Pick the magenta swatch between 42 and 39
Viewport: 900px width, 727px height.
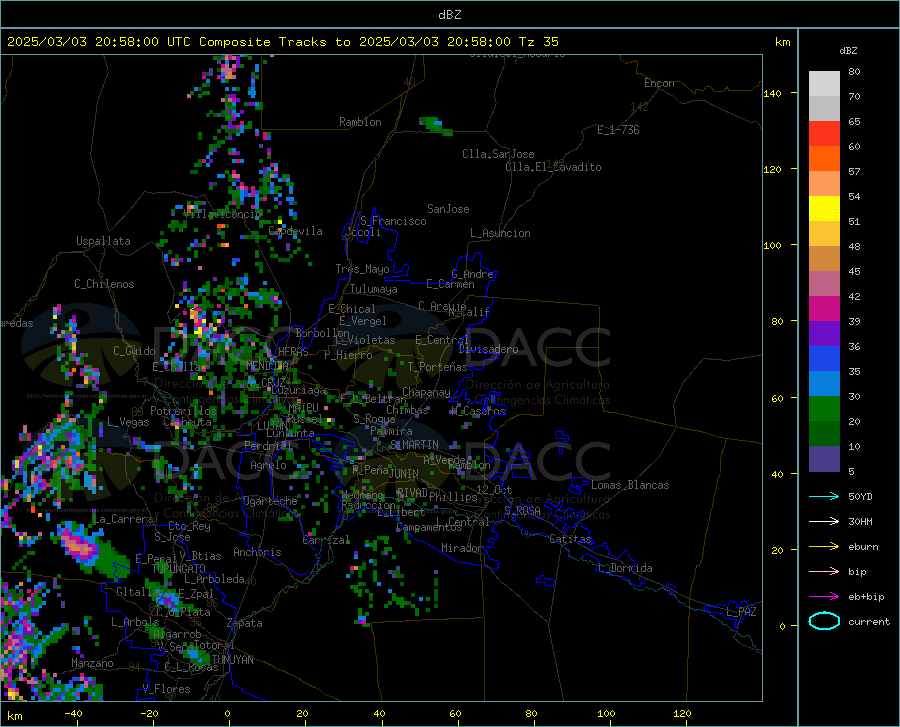click(824, 309)
